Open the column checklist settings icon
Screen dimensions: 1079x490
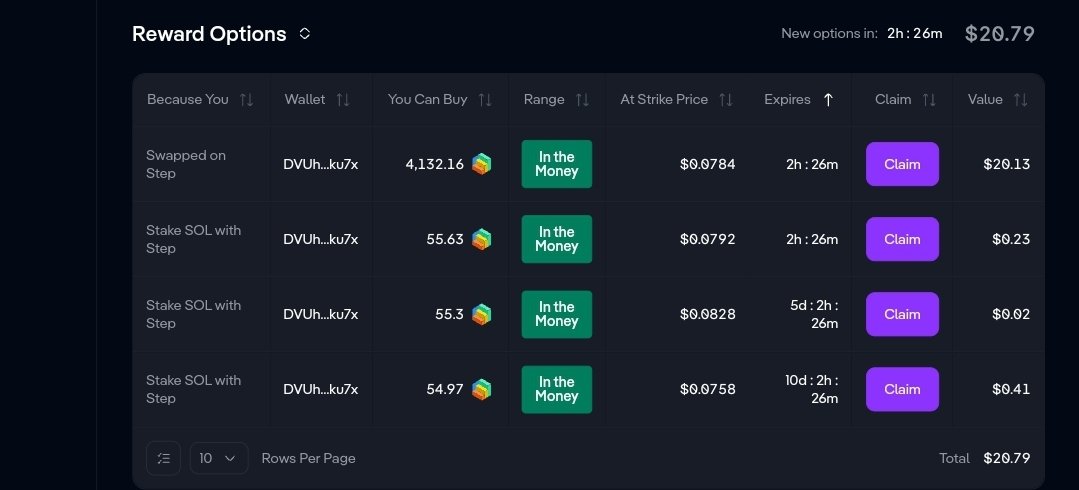click(x=164, y=458)
